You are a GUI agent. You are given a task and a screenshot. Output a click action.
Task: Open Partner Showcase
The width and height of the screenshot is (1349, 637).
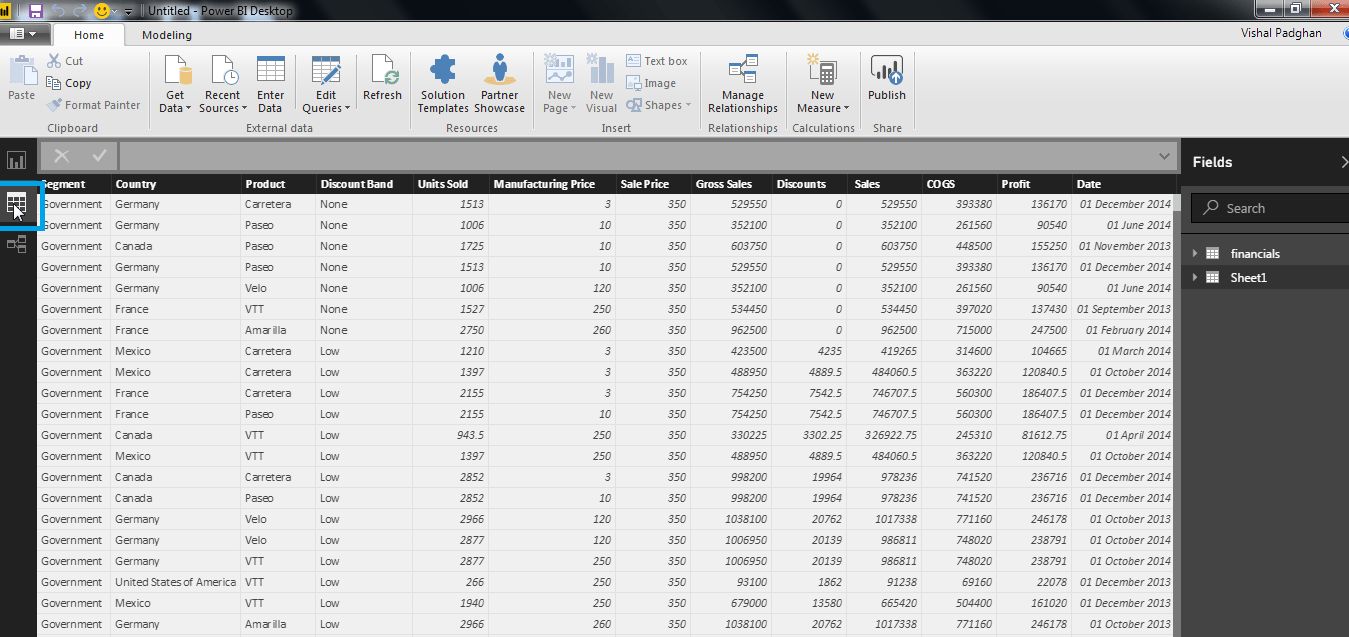click(x=499, y=85)
